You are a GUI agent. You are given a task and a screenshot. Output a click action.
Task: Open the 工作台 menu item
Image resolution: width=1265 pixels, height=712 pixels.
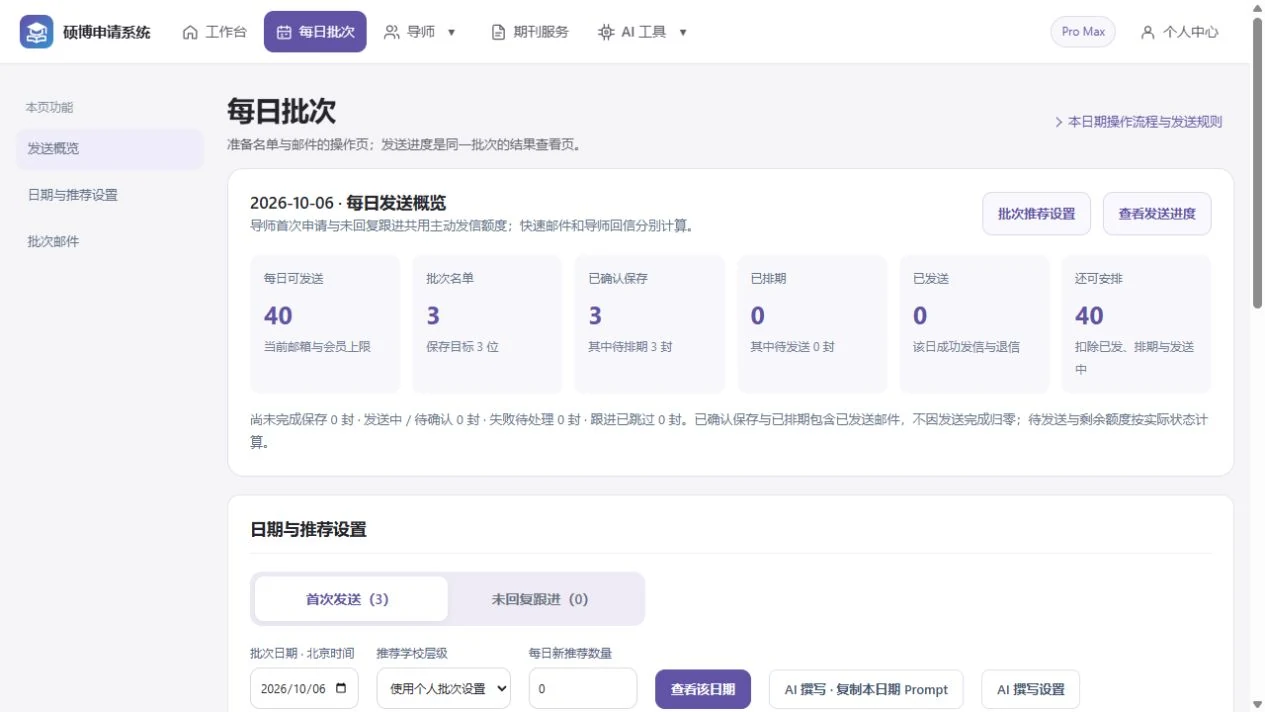[214, 32]
